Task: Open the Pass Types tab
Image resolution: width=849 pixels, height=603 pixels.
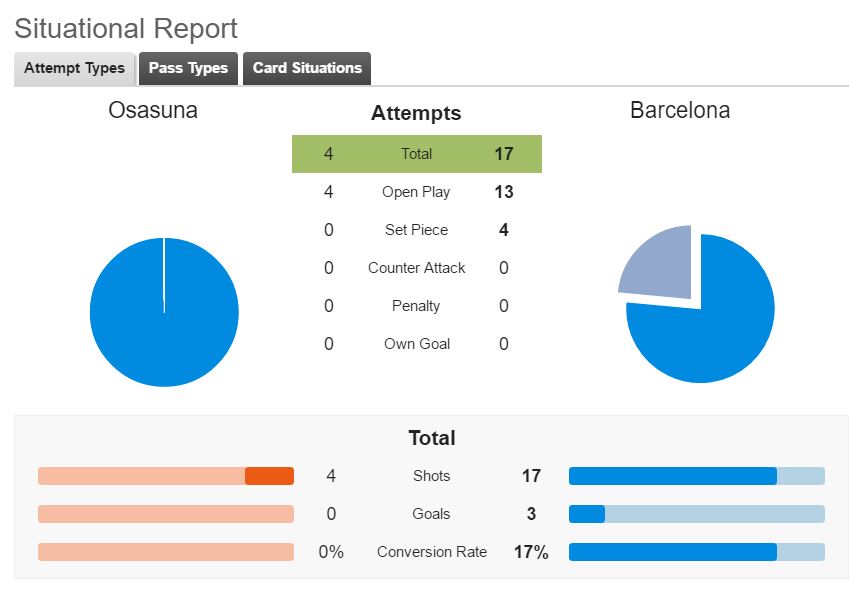Action: click(188, 68)
